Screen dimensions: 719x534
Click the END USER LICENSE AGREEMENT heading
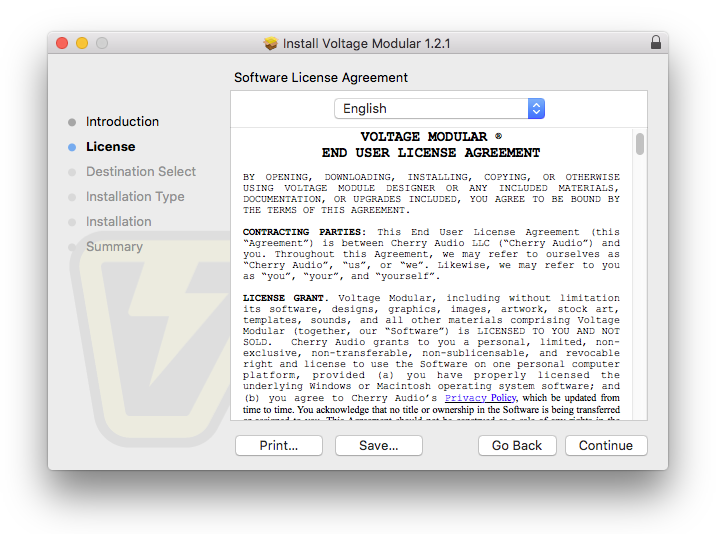[x=431, y=153]
